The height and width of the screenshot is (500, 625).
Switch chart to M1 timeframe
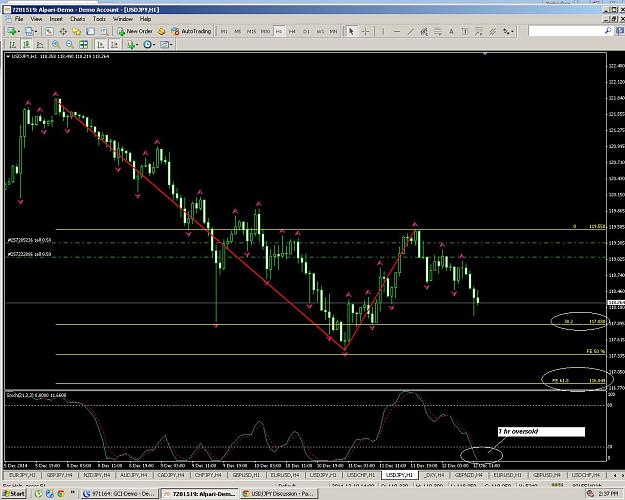click(x=224, y=31)
